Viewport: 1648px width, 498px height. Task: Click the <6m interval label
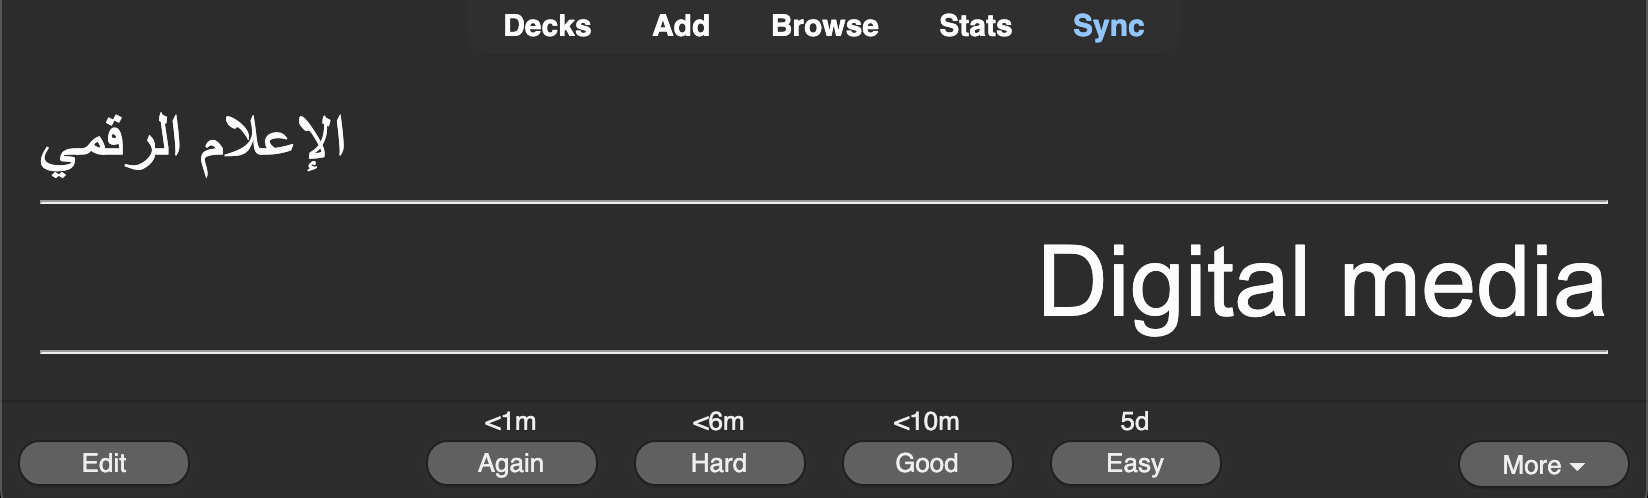click(x=718, y=422)
